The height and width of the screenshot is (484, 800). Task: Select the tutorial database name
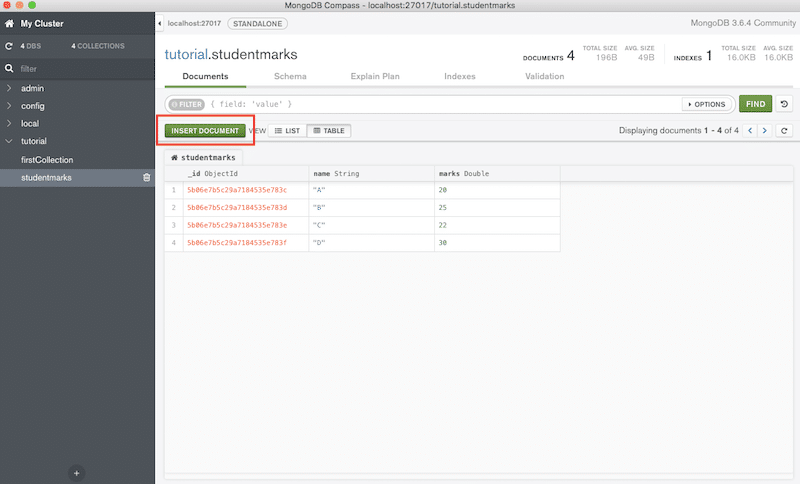tap(34, 141)
